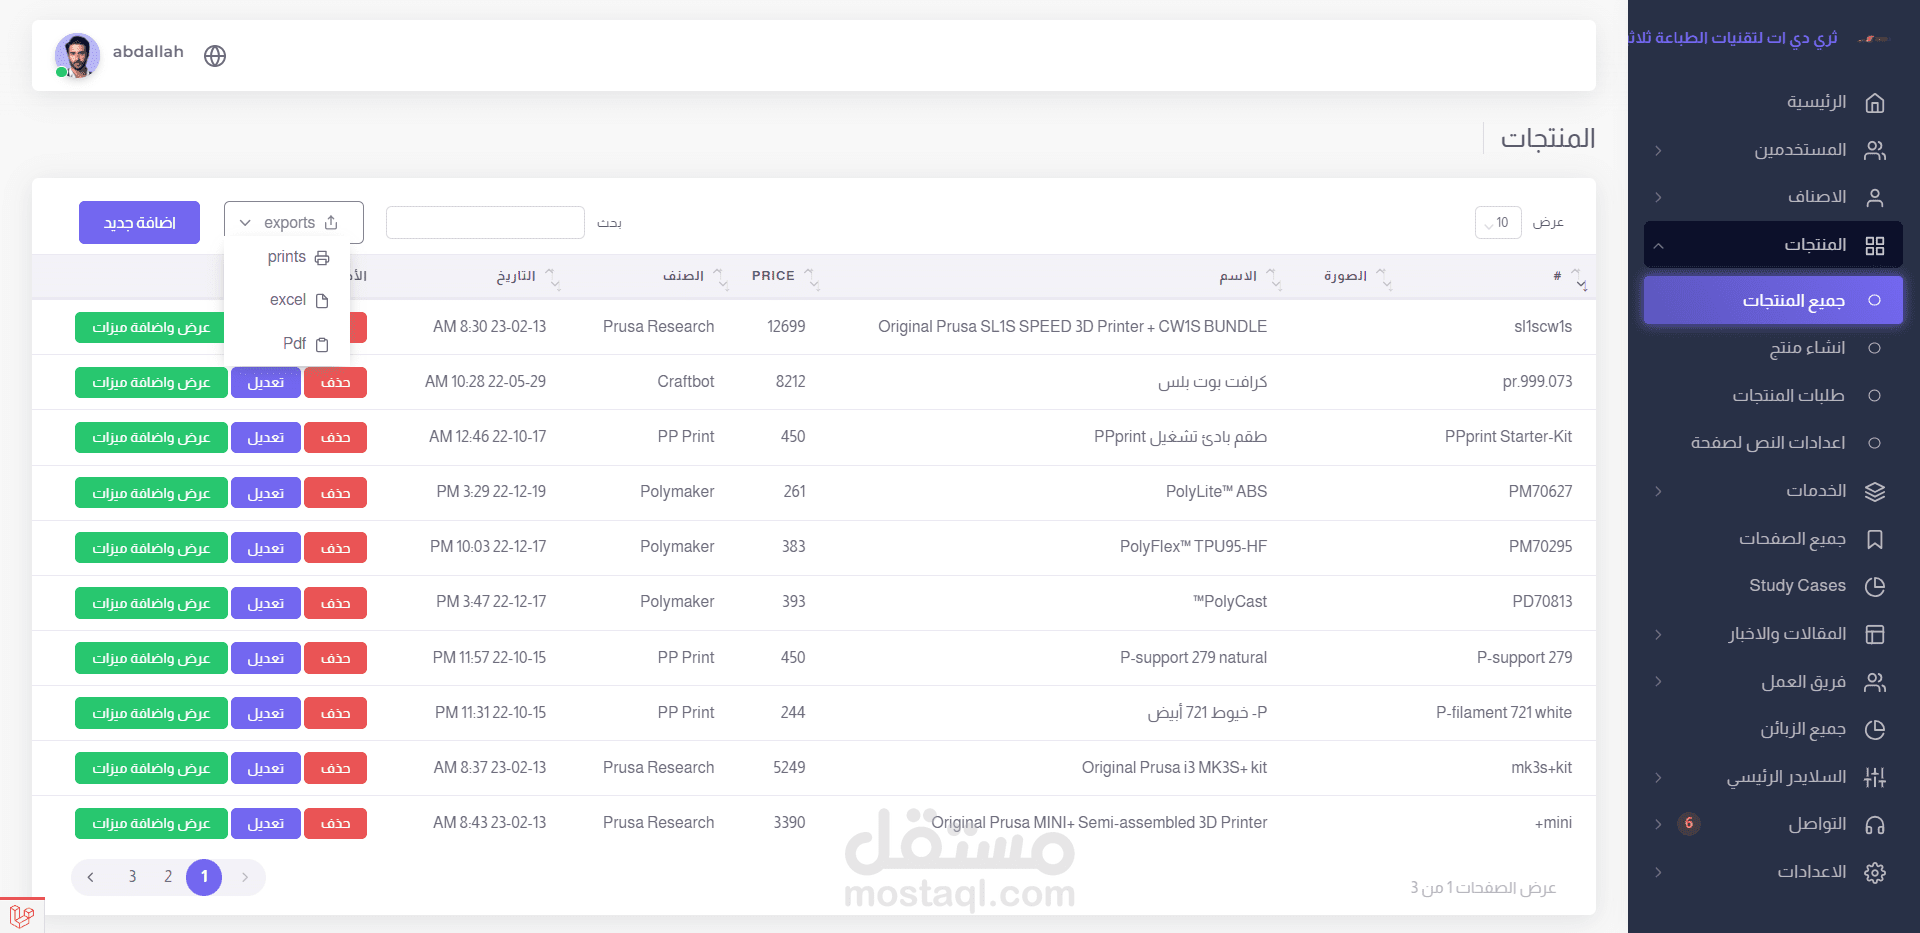Collapse the المنتجات submenu chevron
This screenshot has height=933, width=1920.
[1658, 245]
